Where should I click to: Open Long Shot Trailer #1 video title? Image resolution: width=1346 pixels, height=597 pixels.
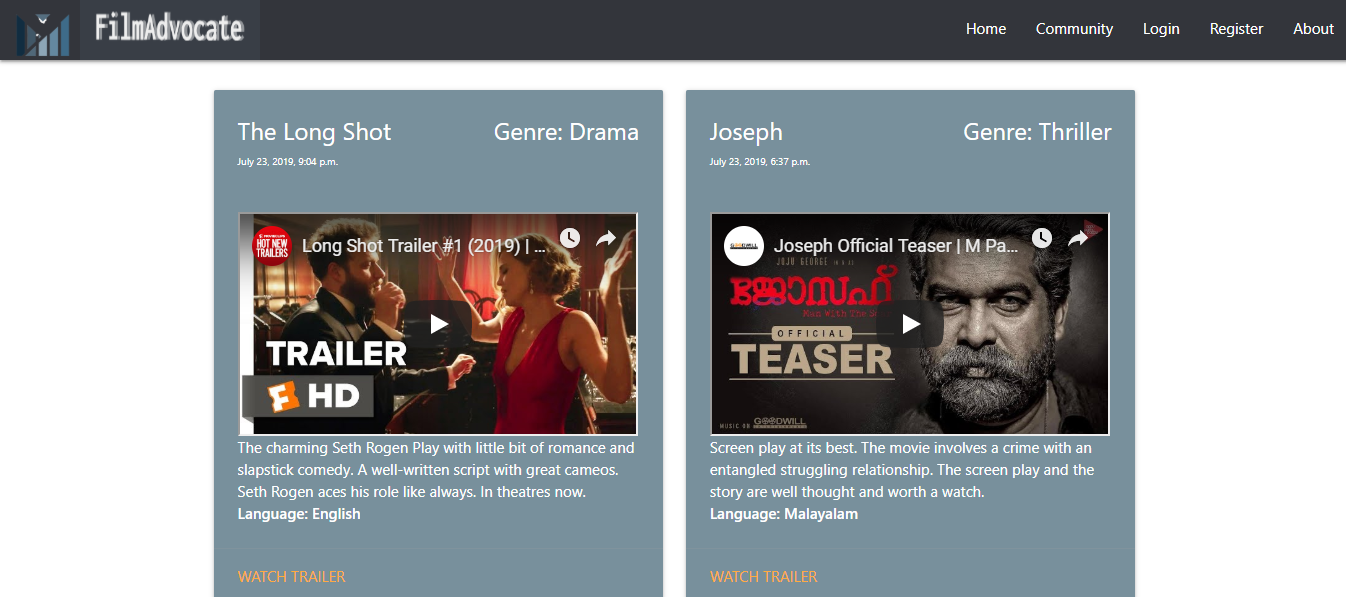(x=424, y=245)
